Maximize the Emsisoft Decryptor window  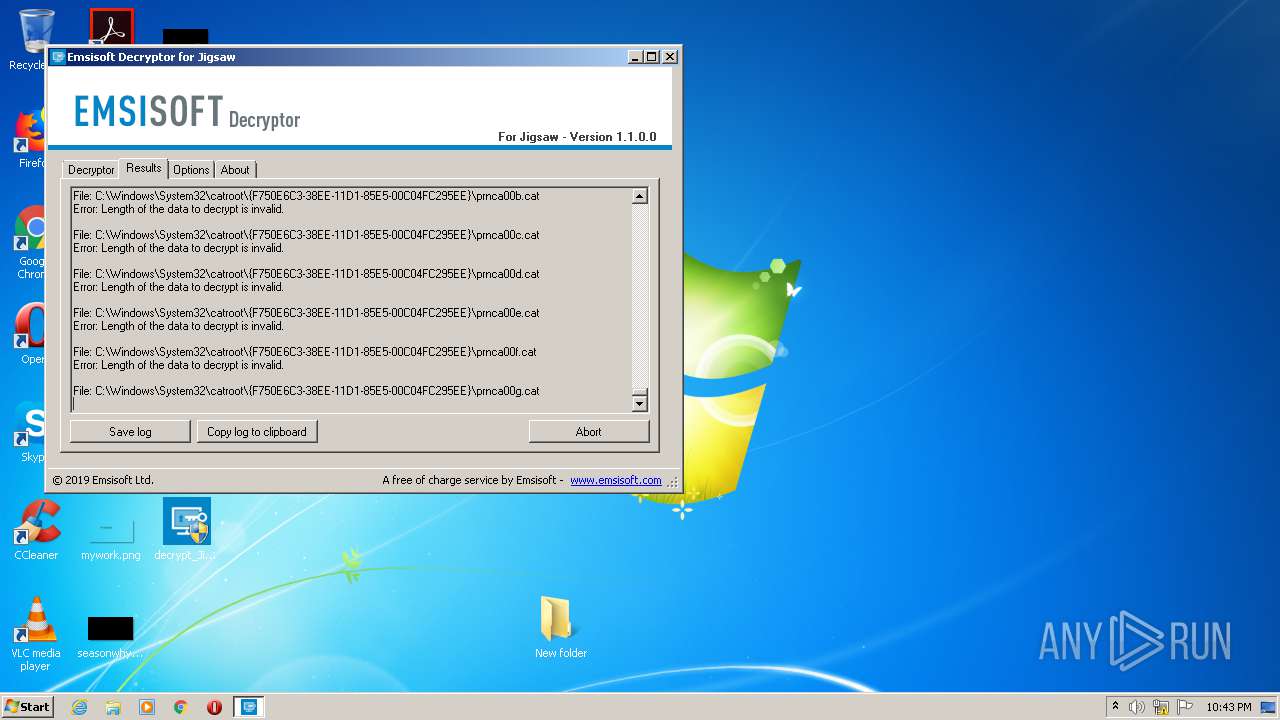point(652,57)
